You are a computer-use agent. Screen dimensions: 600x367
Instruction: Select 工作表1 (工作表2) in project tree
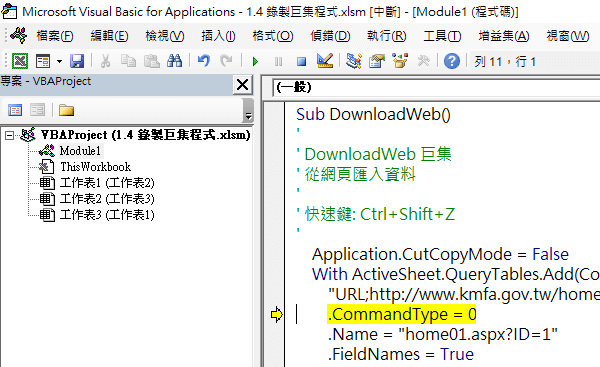click(107, 183)
